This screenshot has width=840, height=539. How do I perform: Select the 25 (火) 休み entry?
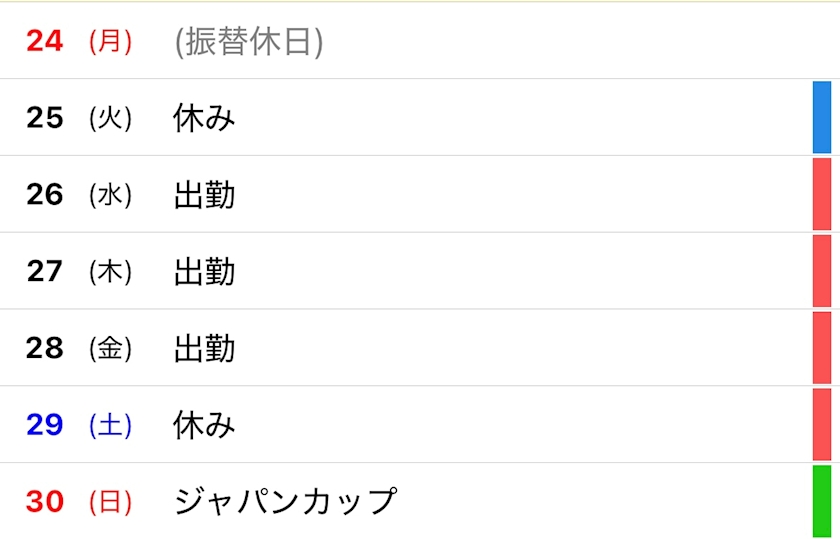[204, 118]
